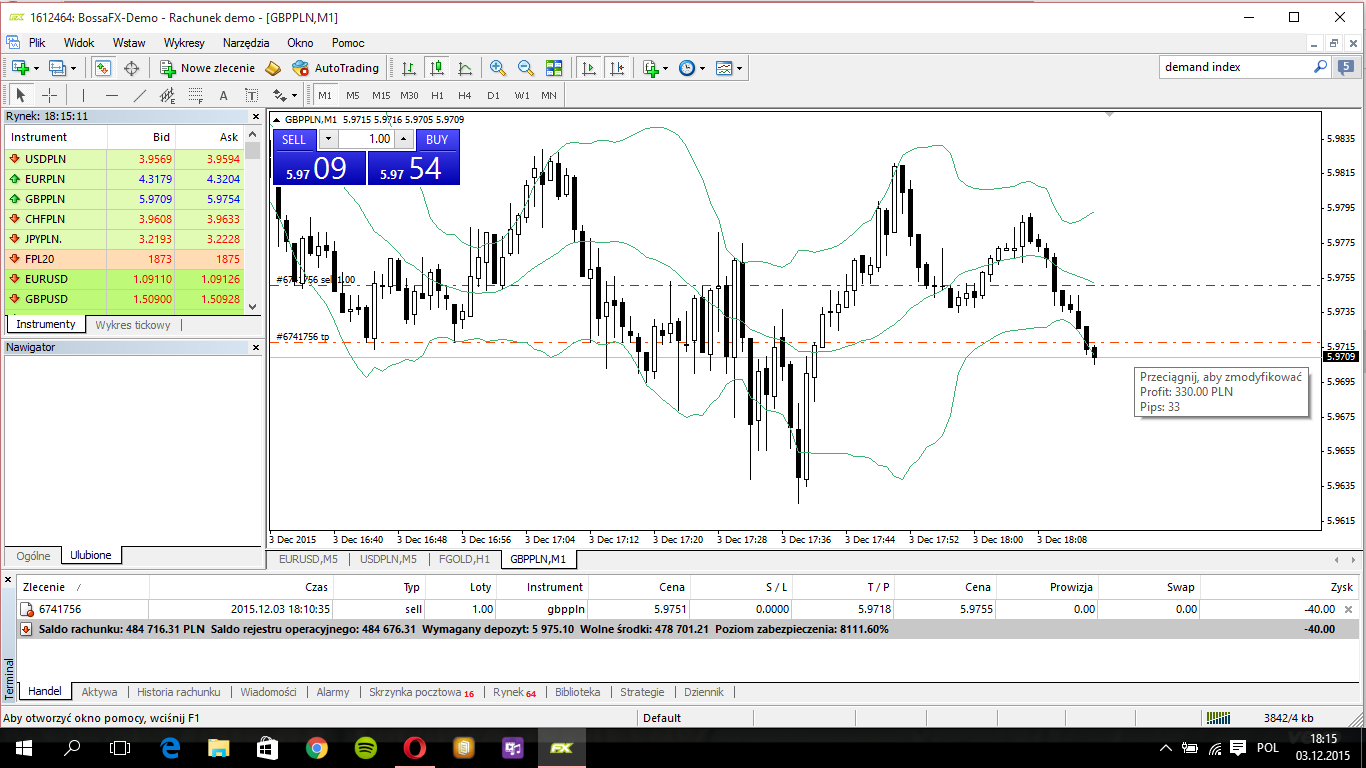Toggle AutoTrading on
The height and width of the screenshot is (768, 1366).
tap(335, 68)
